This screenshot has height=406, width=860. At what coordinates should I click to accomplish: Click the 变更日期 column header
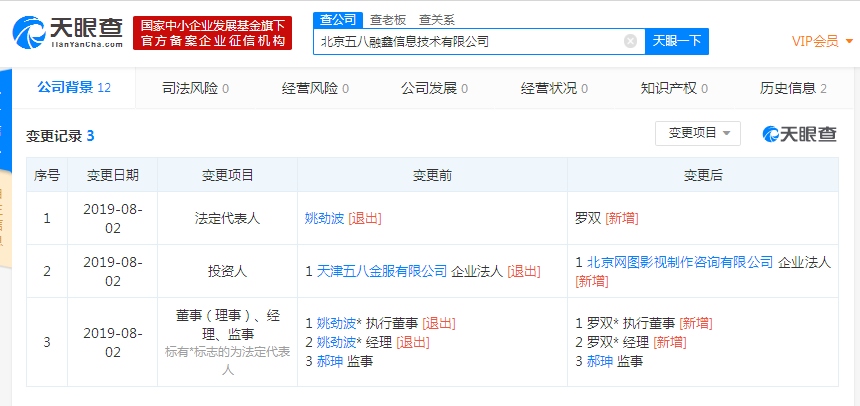coord(112,175)
